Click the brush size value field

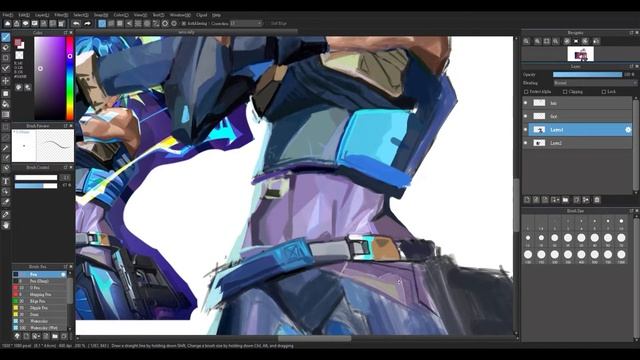coord(66,178)
